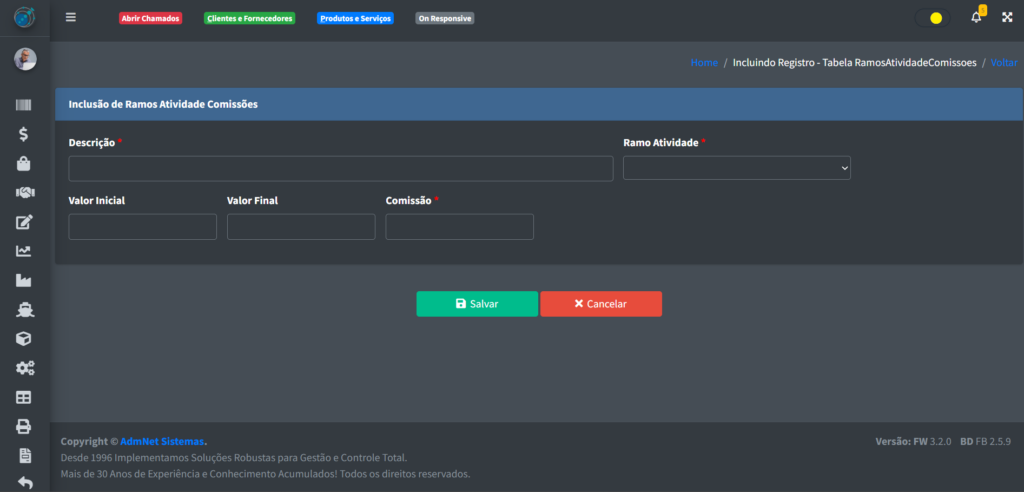
Task: Open the Ramo Atividade dropdown
Action: pyautogui.click(x=736, y=168)
